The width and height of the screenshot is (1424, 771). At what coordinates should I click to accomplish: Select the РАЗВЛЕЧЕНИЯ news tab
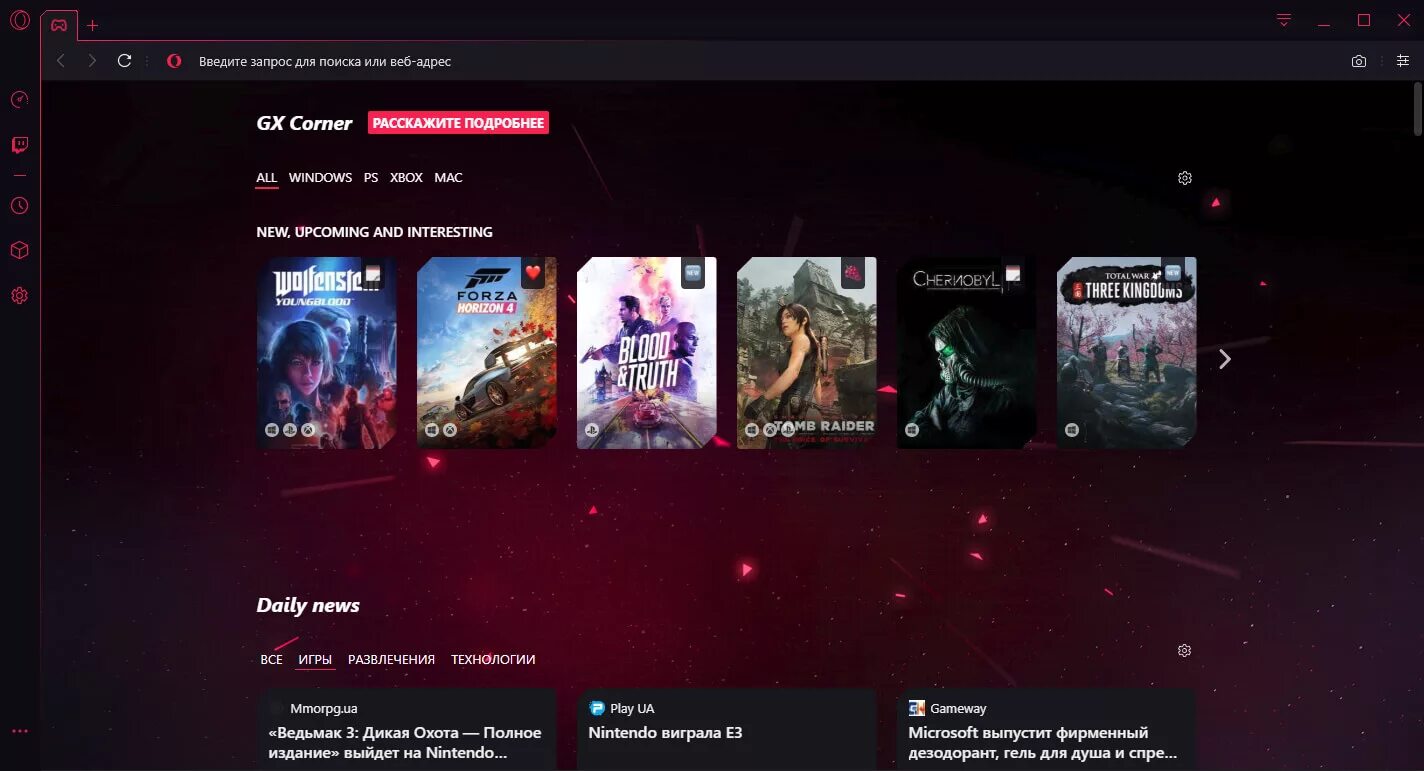(x=391, y=660)
